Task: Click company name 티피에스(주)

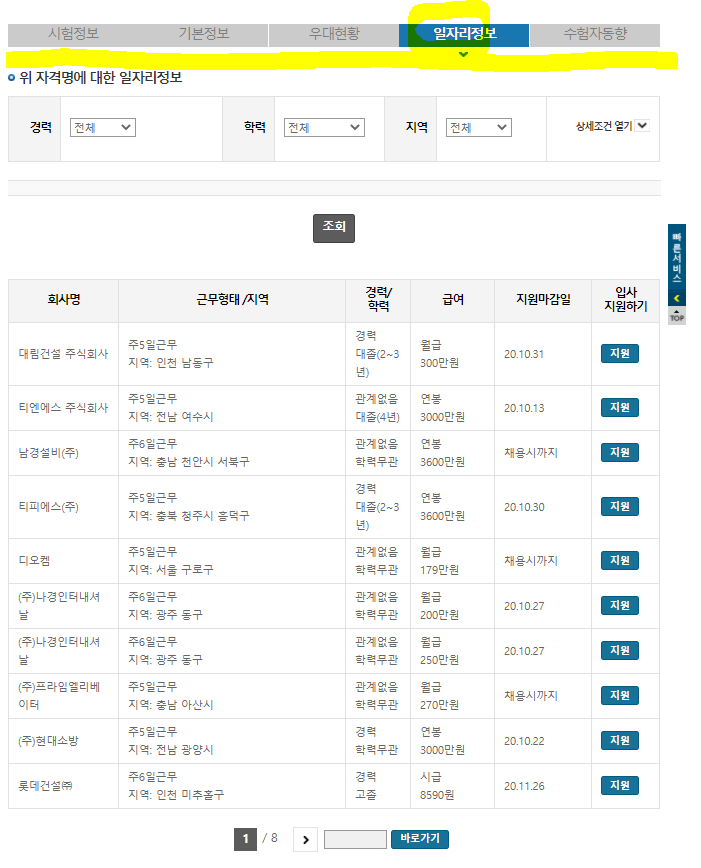Action: [49, 507]
